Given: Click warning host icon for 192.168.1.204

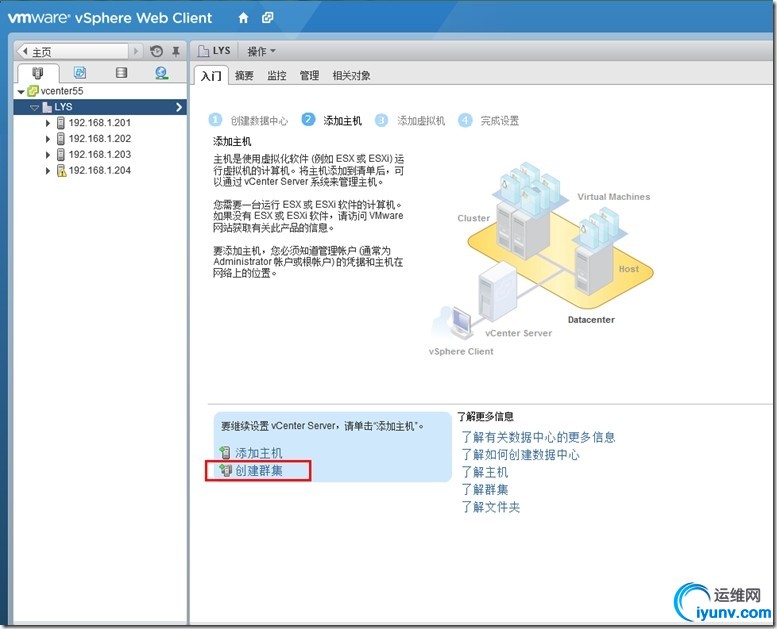Looking at the screenshot, I should pos(61,171).
